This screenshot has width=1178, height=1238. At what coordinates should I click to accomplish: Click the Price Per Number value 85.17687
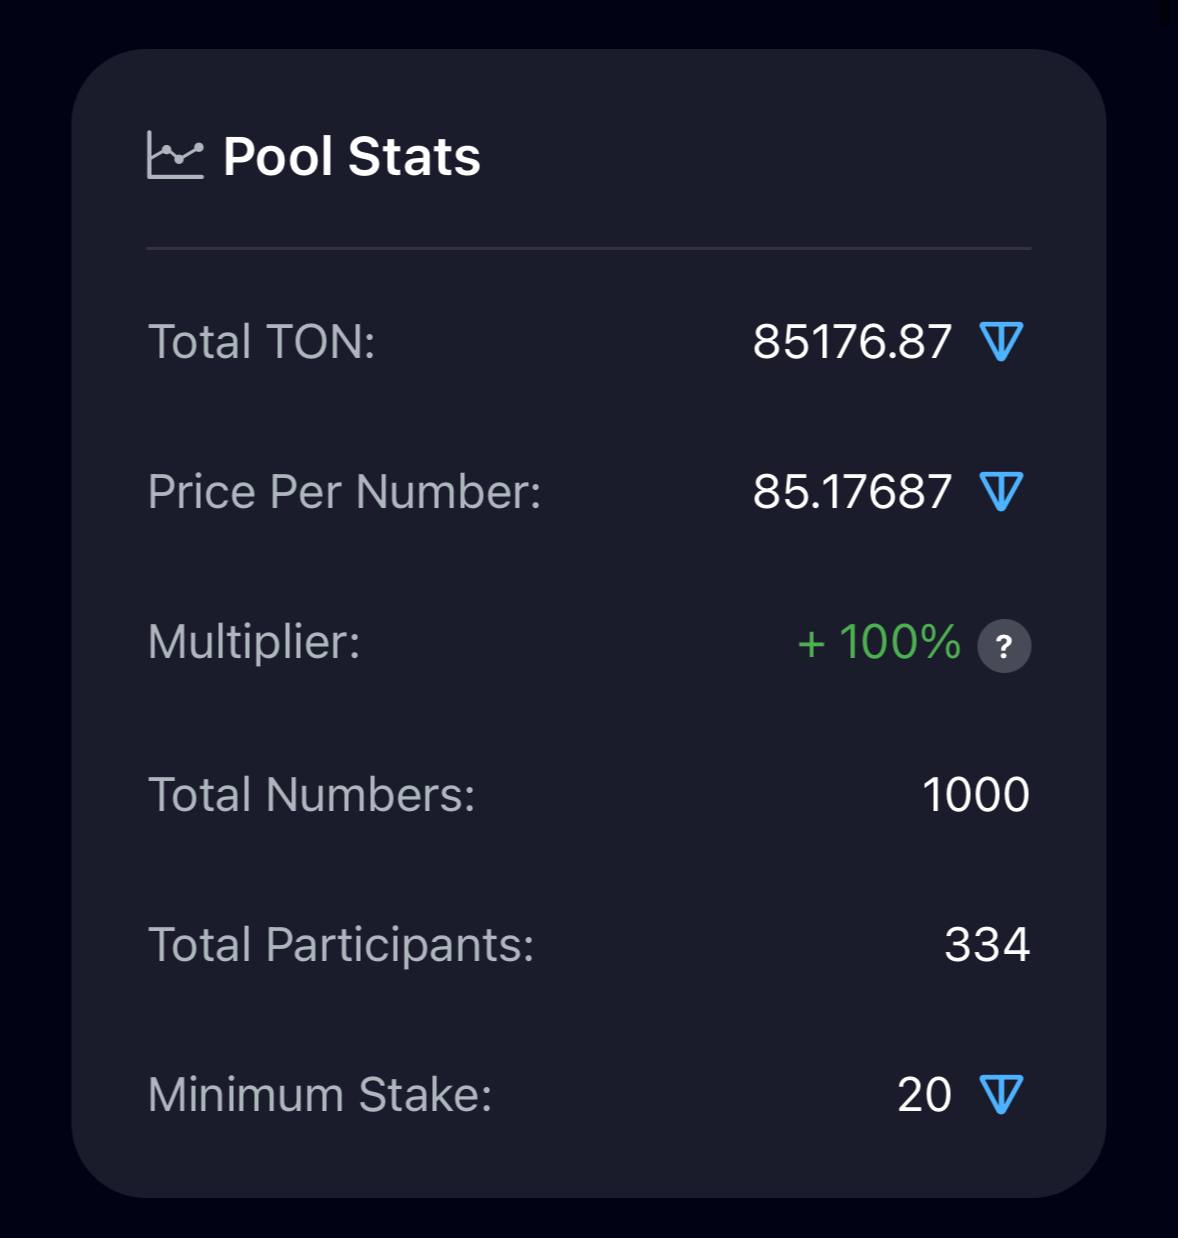852,491
